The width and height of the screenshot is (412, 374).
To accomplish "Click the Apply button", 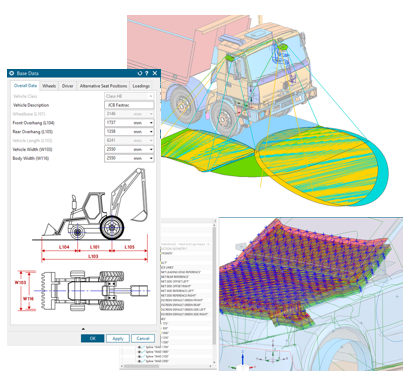I will click(x=118, y=338).
